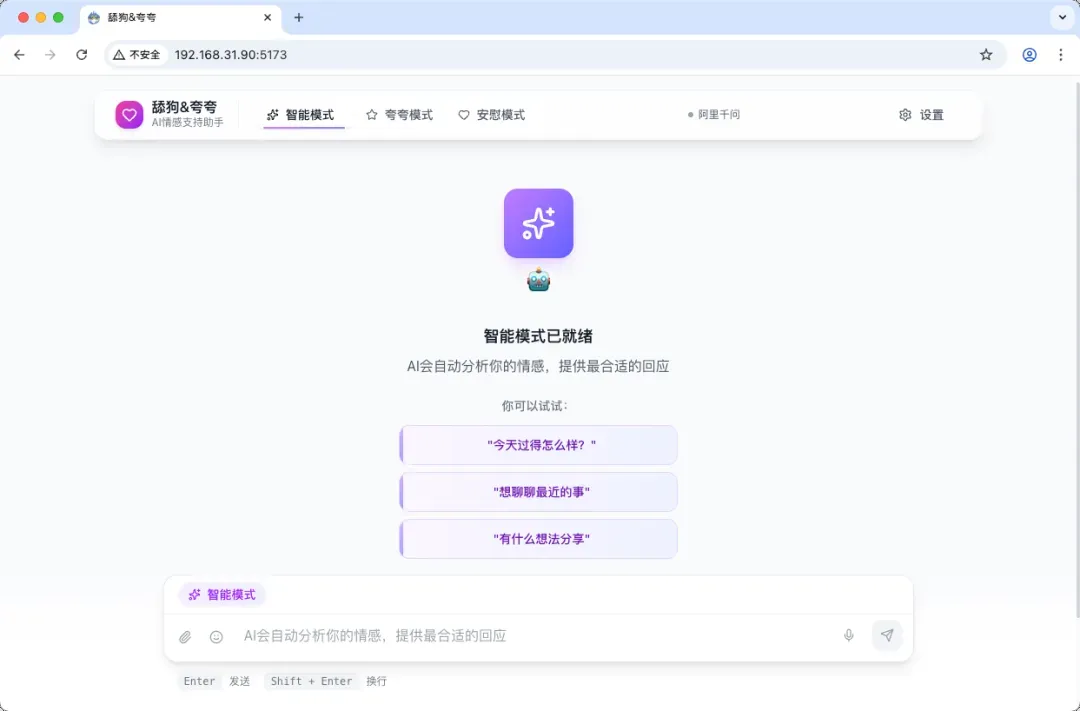Image resolution: width=1080 pixels, height=711 pixels.
Task: Open the emoji picker smiley icon
Action: [x=216, y=637]
